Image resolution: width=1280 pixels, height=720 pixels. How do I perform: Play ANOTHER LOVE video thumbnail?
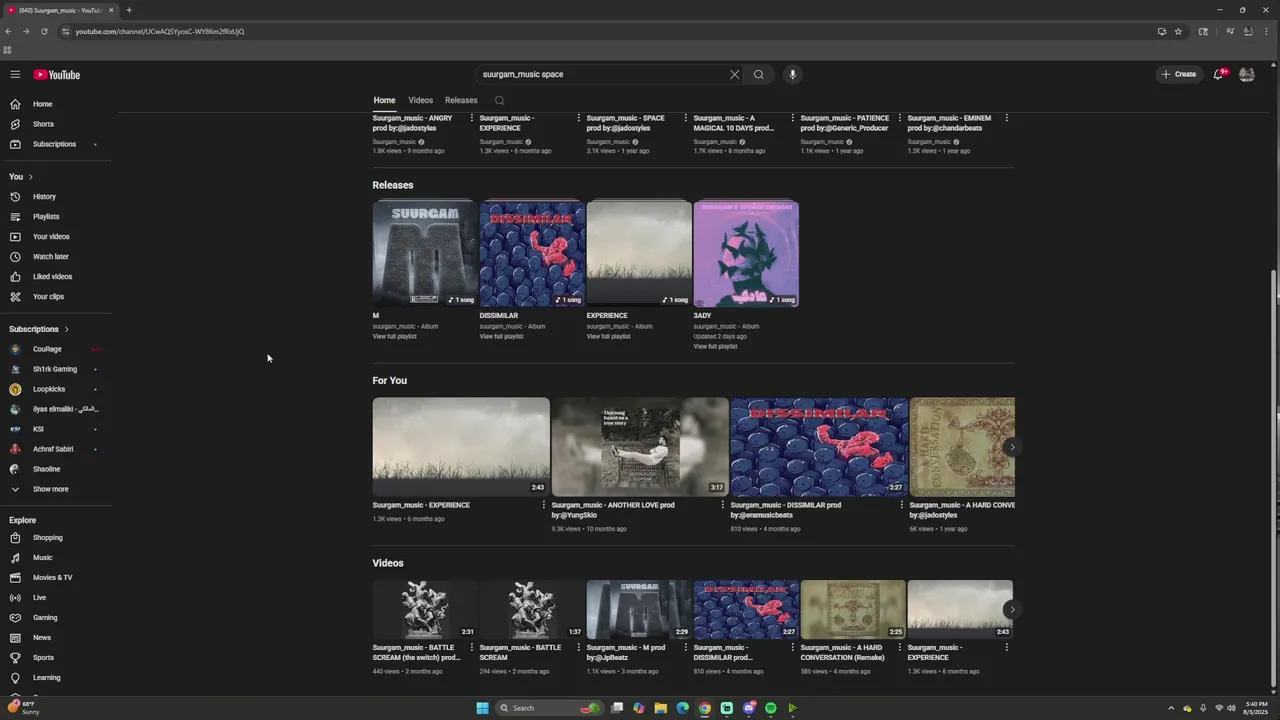pos(640,446)
